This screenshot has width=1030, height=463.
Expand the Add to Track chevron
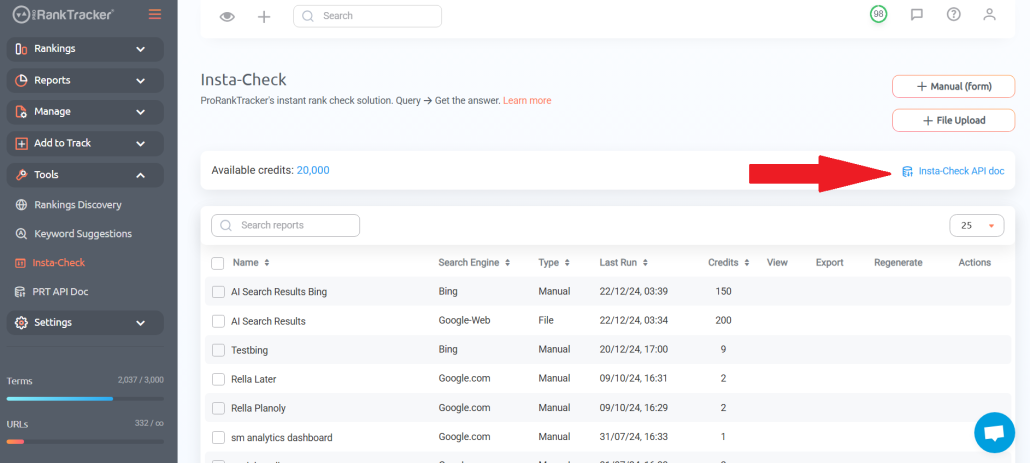coord(141,144)
